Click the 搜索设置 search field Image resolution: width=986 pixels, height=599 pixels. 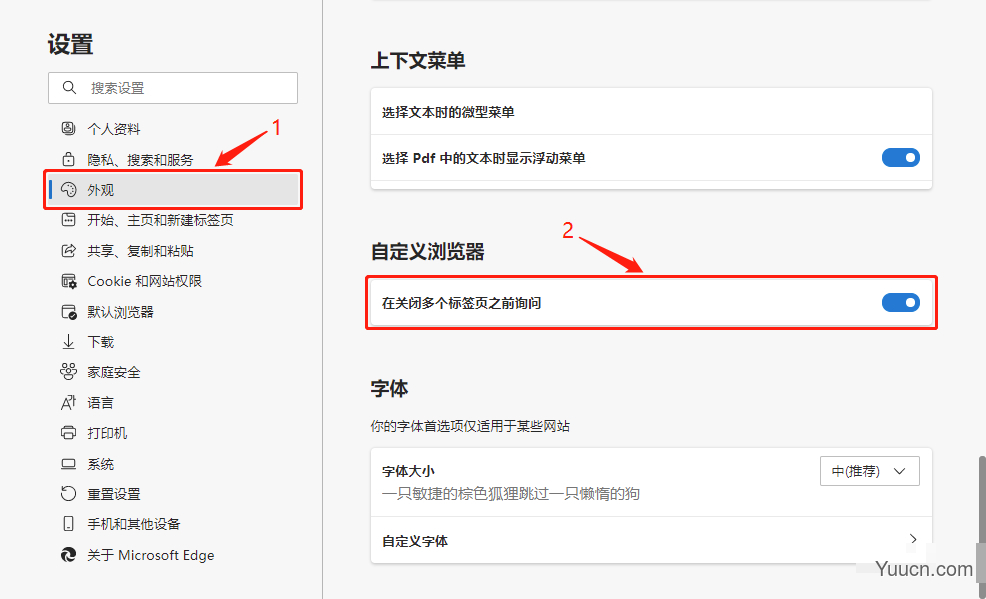coord(173,87)
